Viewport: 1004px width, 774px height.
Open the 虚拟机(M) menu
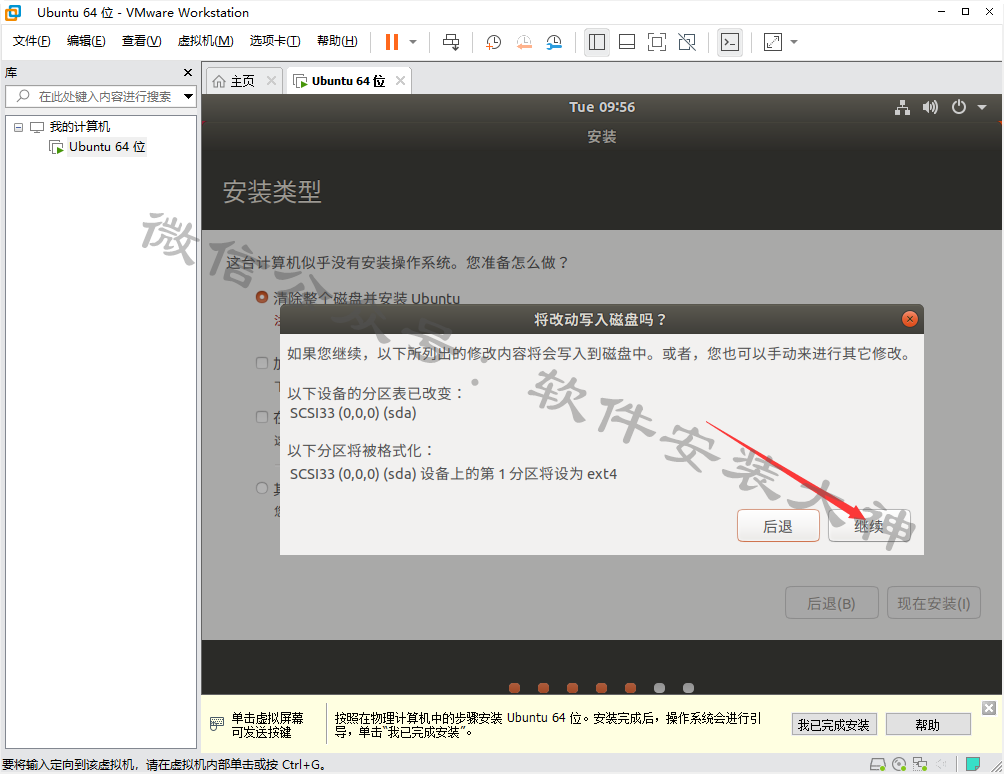coord(206,41)
